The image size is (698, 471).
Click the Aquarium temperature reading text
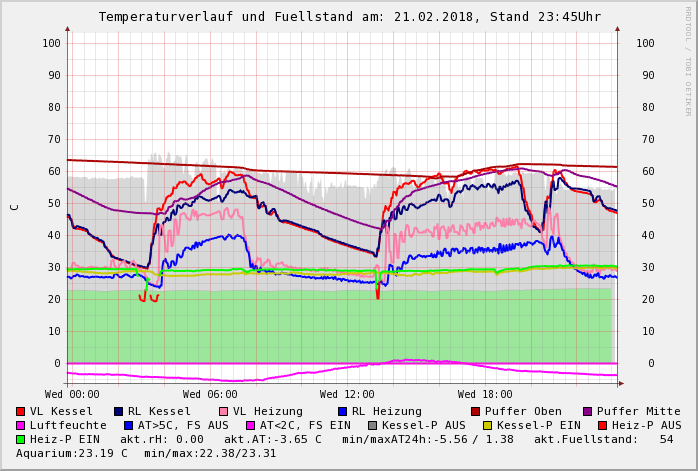pyautogui.click(x=70, y=453)
